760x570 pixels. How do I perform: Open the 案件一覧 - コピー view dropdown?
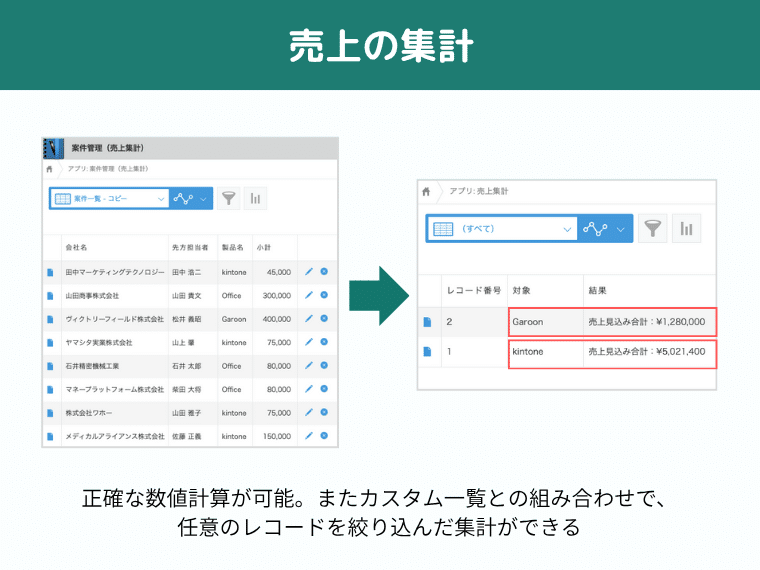[x=110, y=199]
